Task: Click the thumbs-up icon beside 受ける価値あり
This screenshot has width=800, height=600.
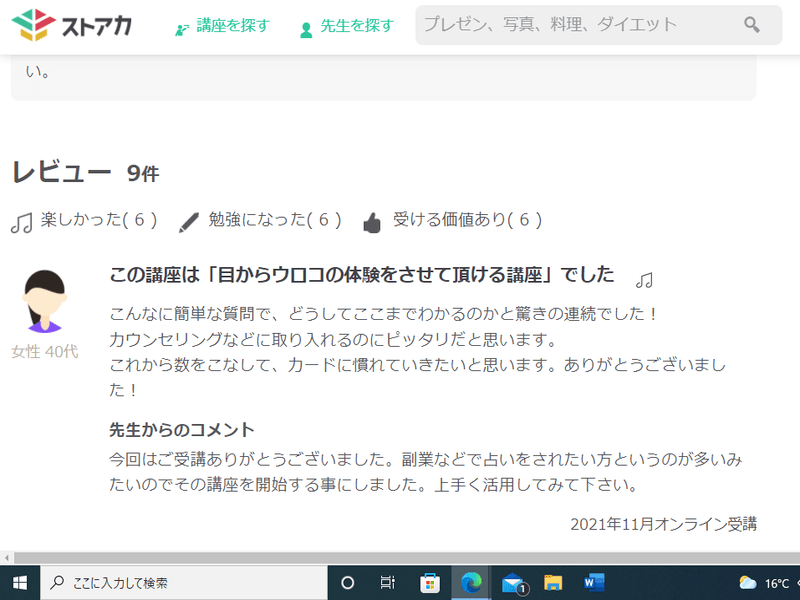Action: (372, 222)
